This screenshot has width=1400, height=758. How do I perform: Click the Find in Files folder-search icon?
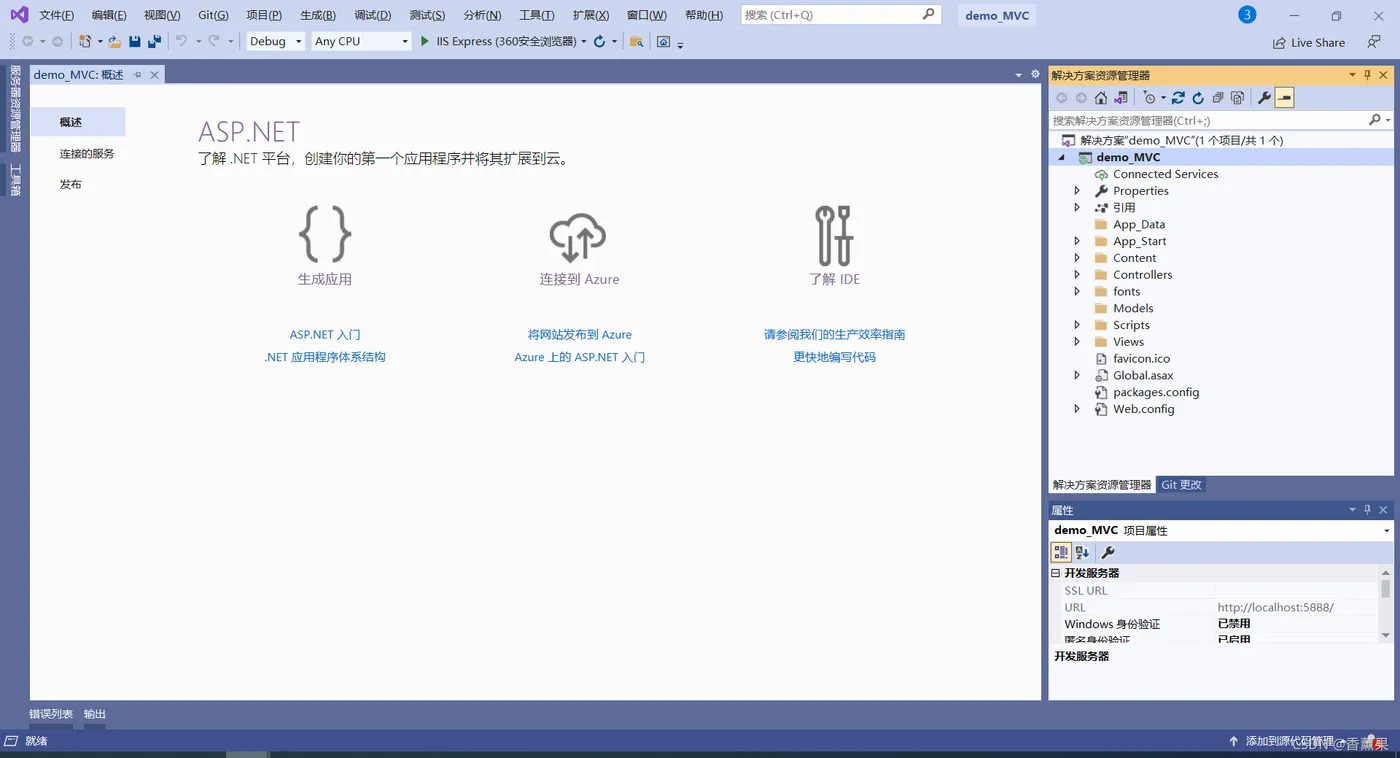point(636,41)
